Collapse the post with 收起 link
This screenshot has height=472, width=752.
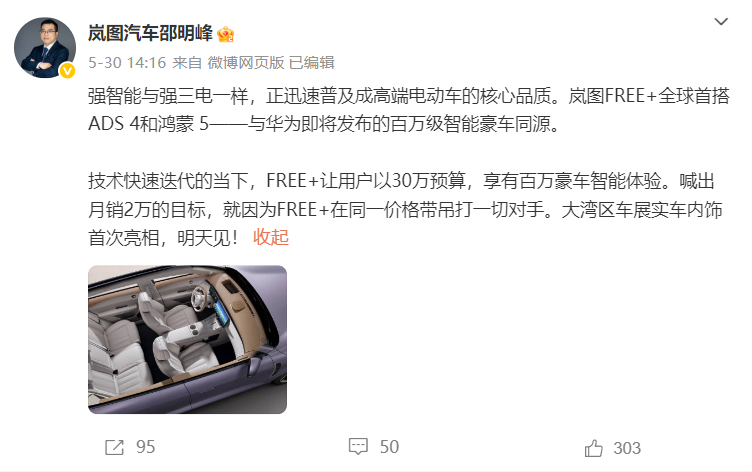[271, 237]
